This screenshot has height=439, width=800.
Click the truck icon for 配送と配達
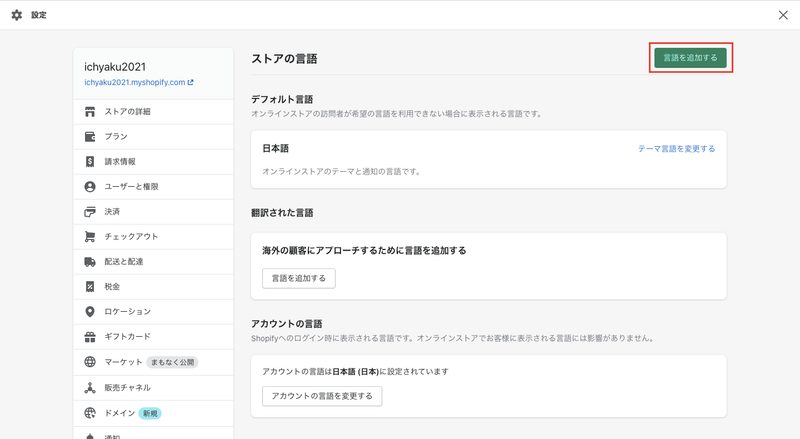point(90,261)
